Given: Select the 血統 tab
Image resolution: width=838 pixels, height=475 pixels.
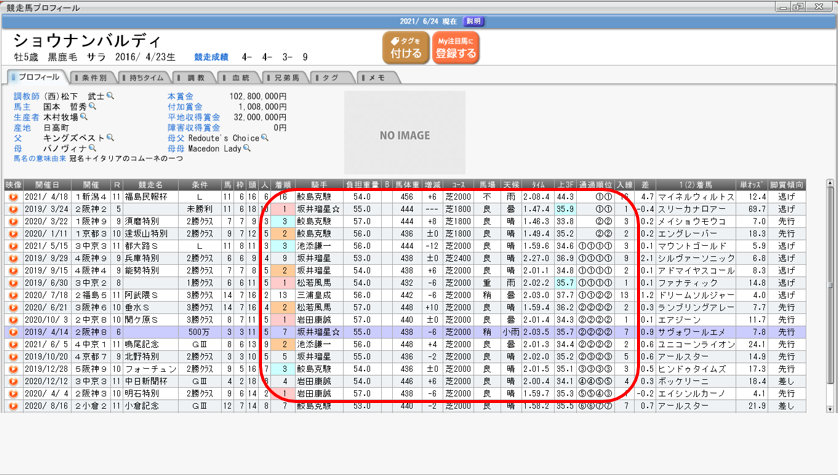Looking at the screenshot, I should [239, 77].
